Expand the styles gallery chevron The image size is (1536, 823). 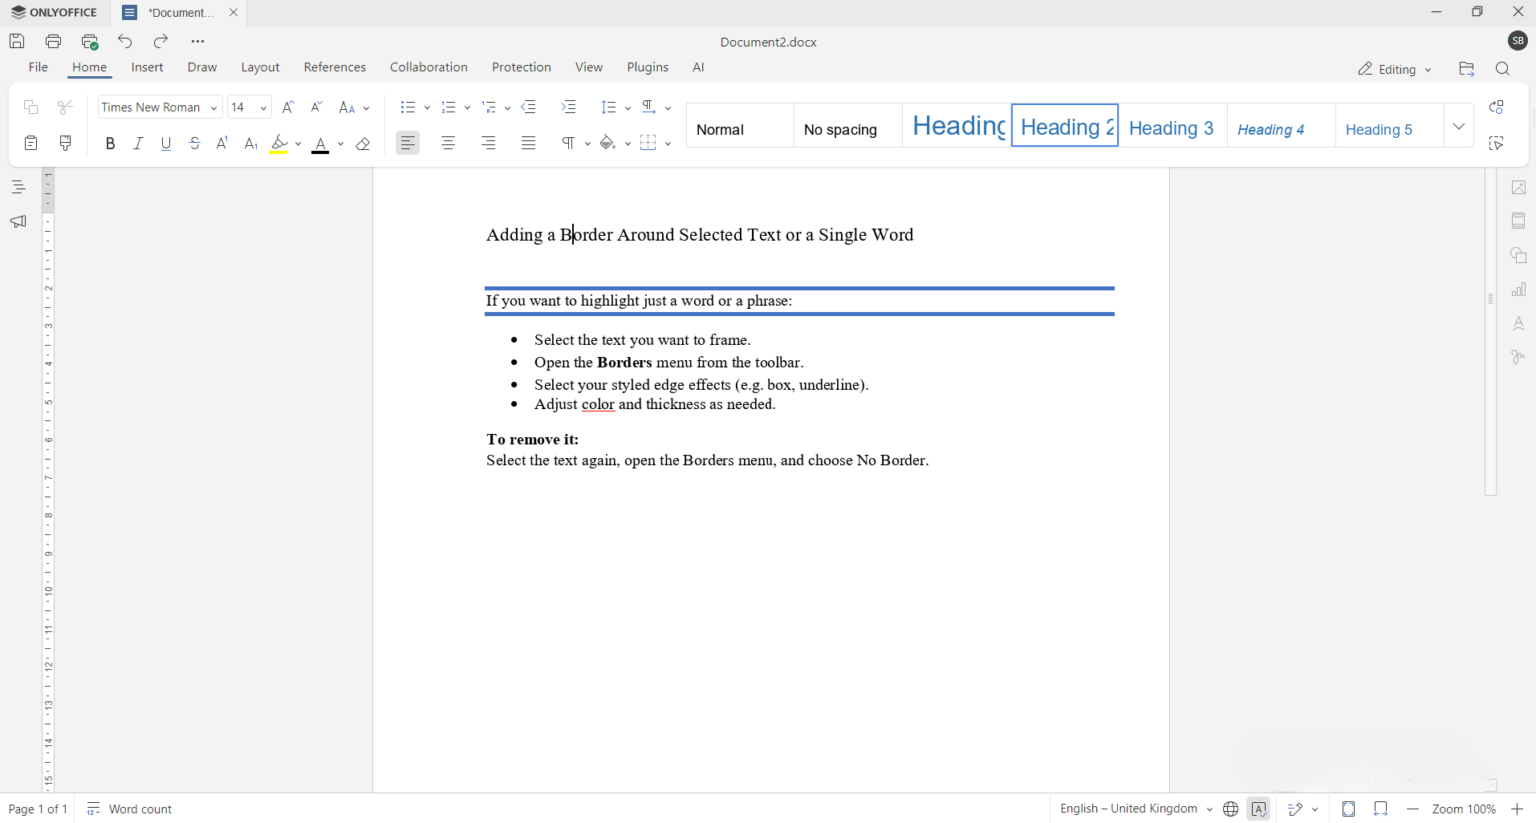pos(1458,125)
